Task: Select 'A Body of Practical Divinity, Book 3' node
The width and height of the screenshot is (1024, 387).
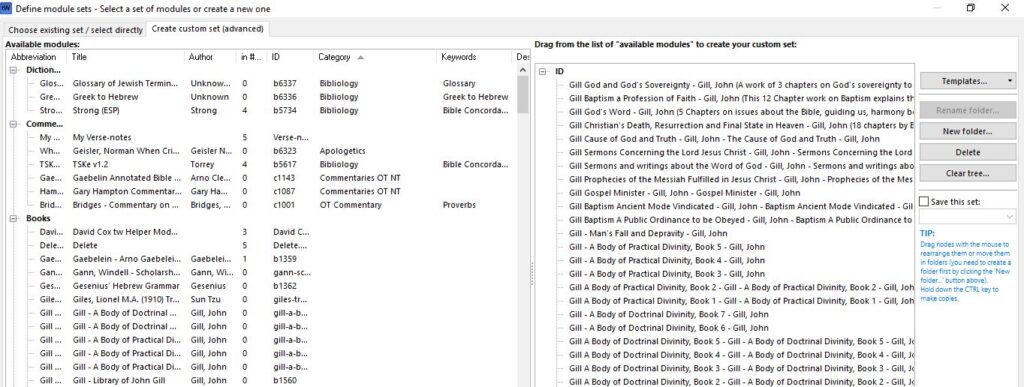Action: (x=666, y=274)
